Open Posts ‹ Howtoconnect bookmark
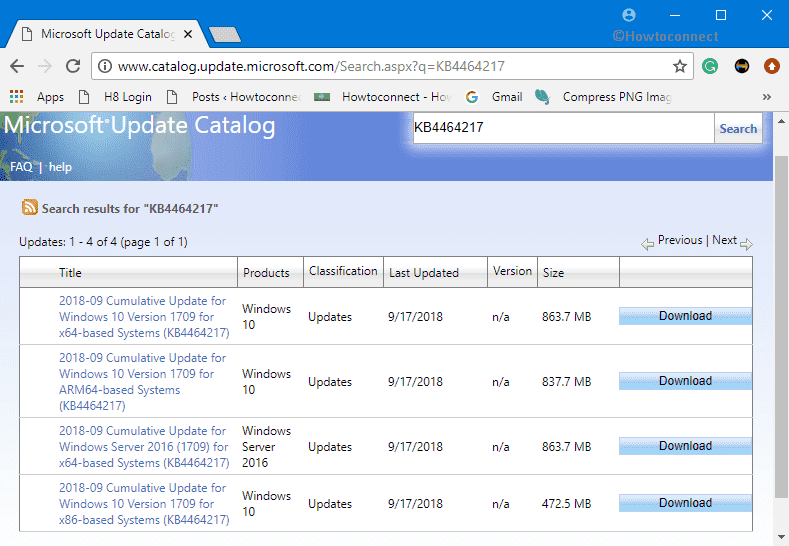The height and width of the screenshot is (546, 789). (x=234, y=97)
